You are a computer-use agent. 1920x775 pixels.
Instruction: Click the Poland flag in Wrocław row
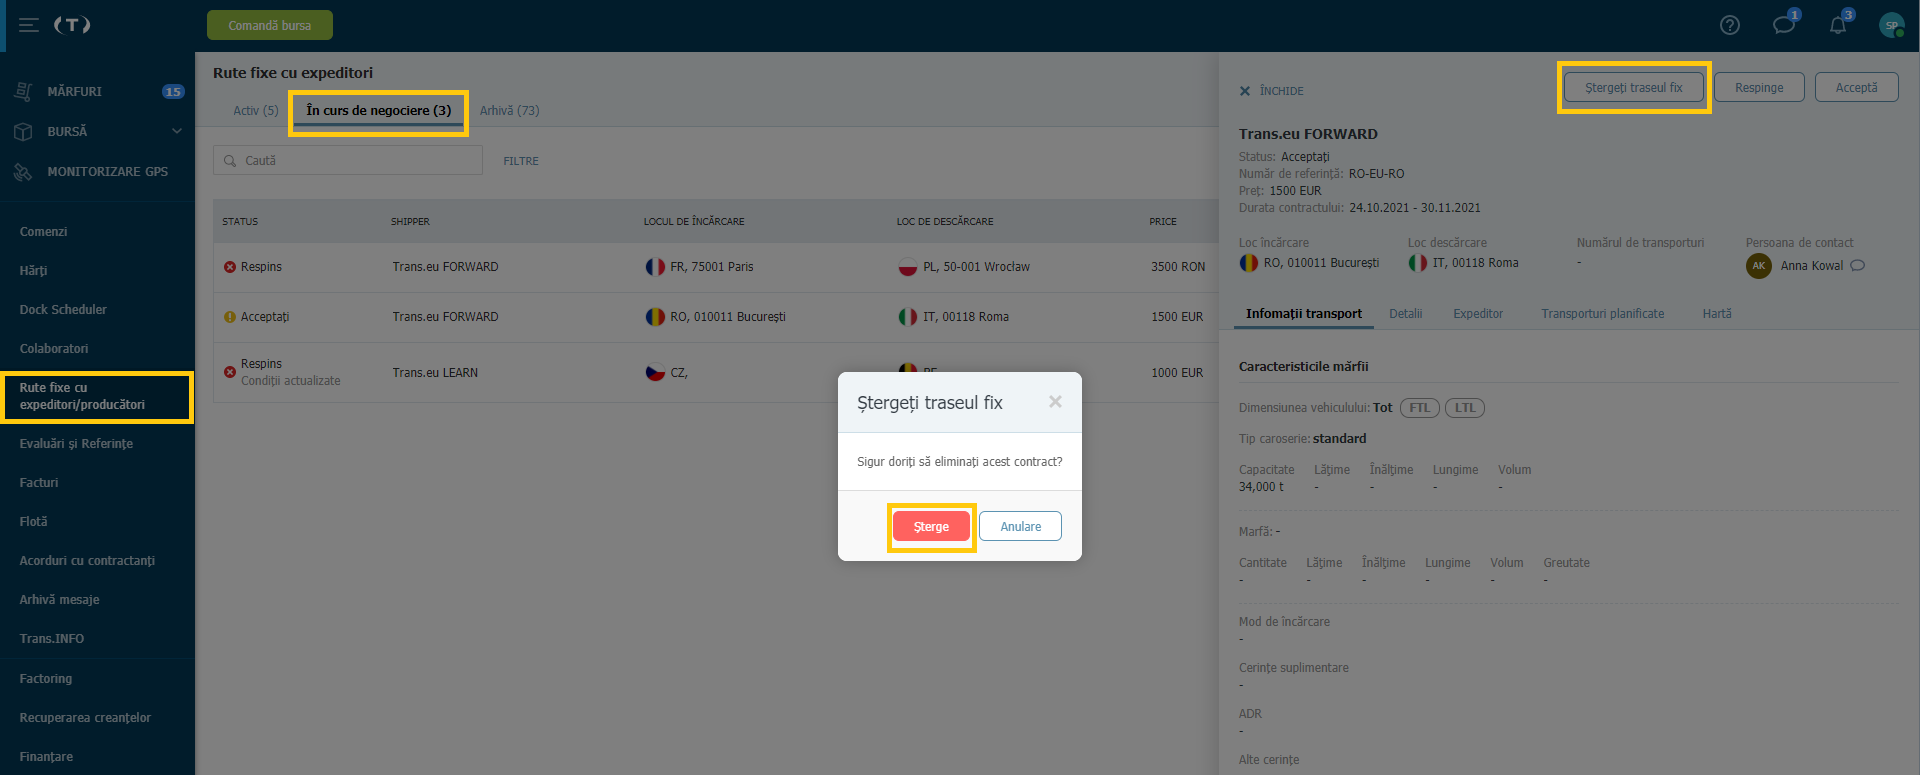[x=908, y=267]
